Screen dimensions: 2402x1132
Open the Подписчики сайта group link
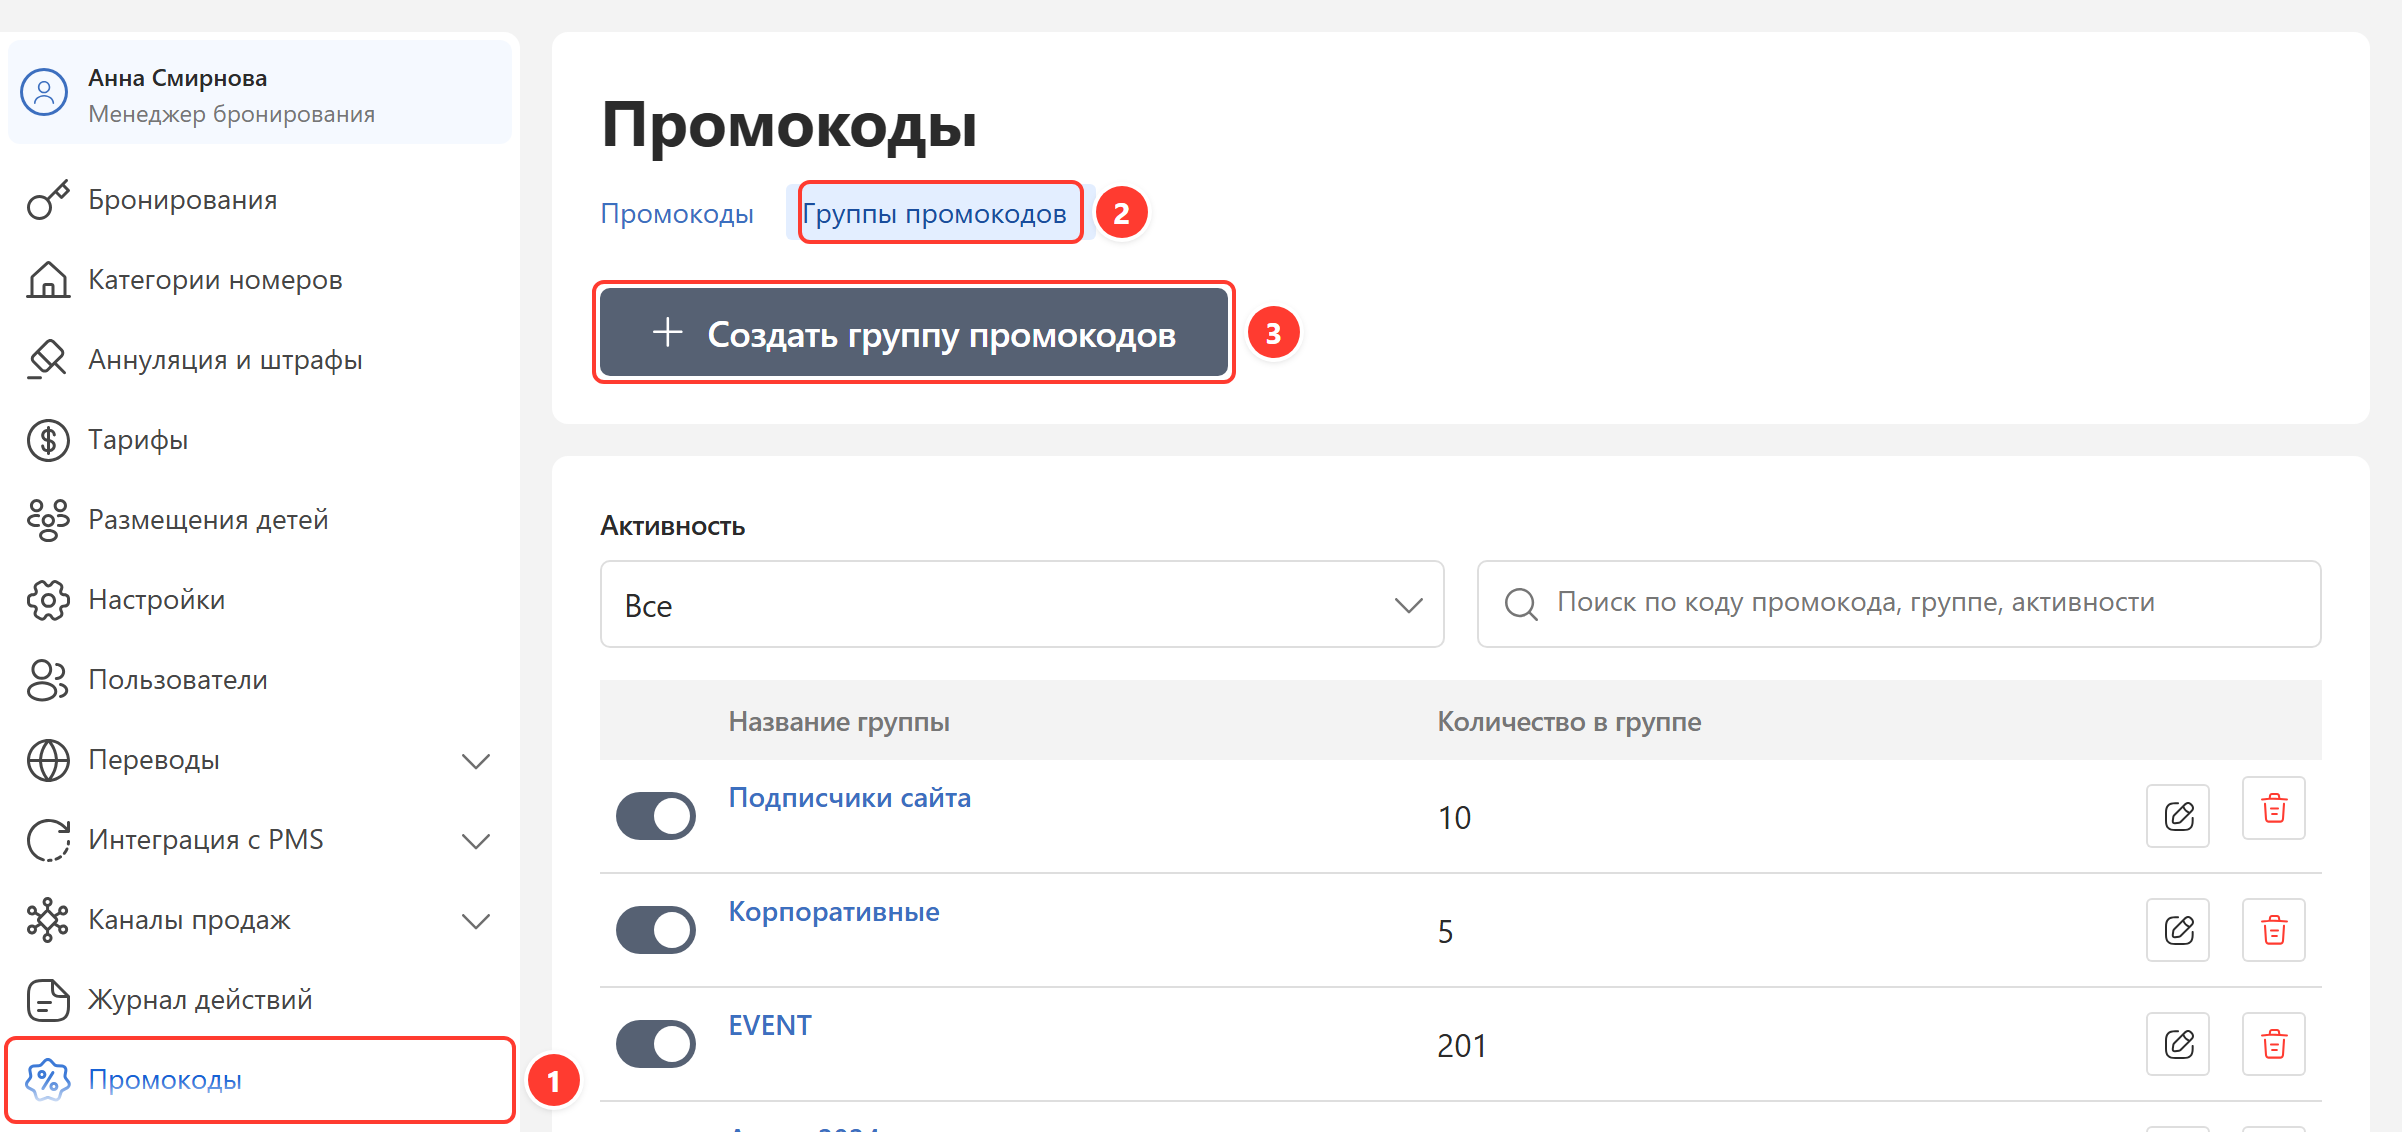tap(849, 798)
